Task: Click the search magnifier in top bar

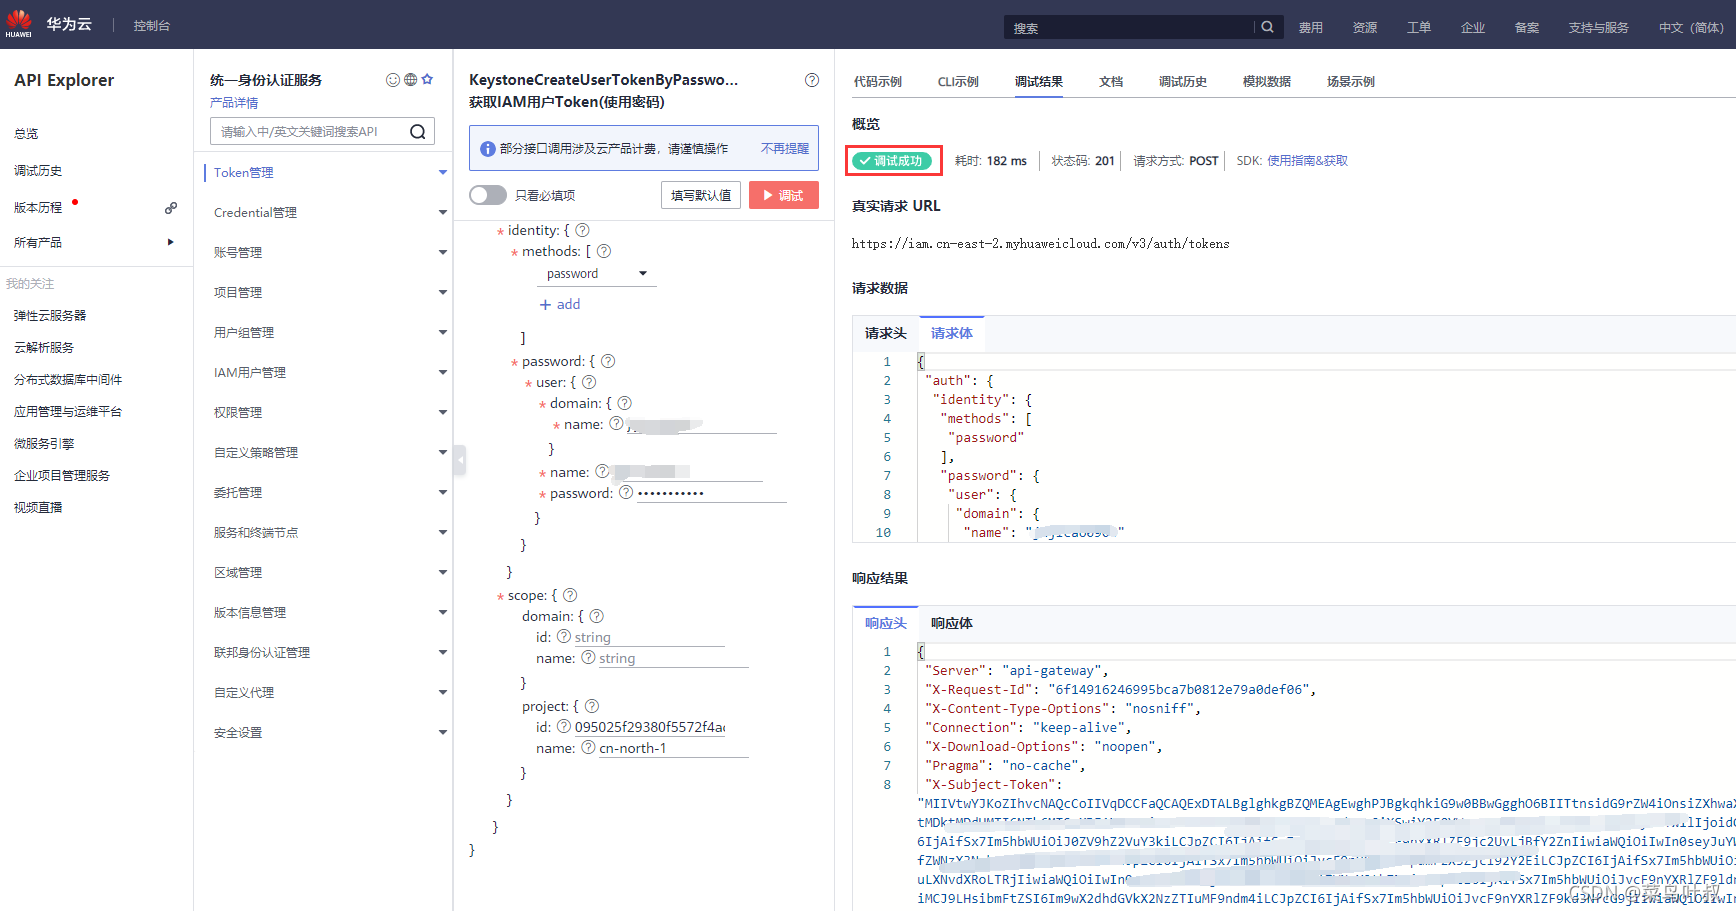Action: [x=1267, y=27]
